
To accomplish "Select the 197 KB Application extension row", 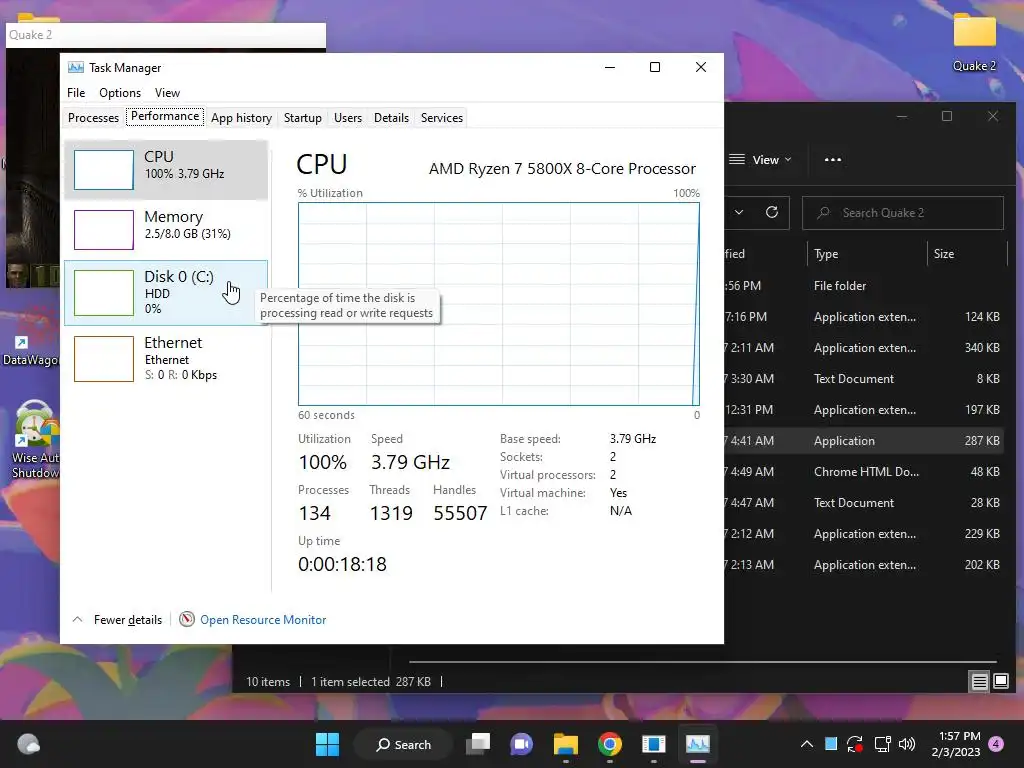I will click(x=865, y=409).
